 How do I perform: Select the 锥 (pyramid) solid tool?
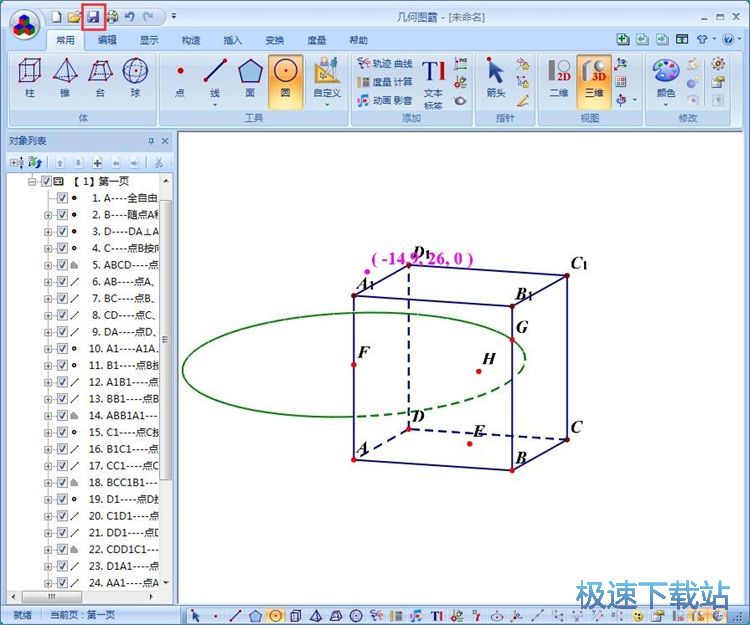(x=65, y=78)
